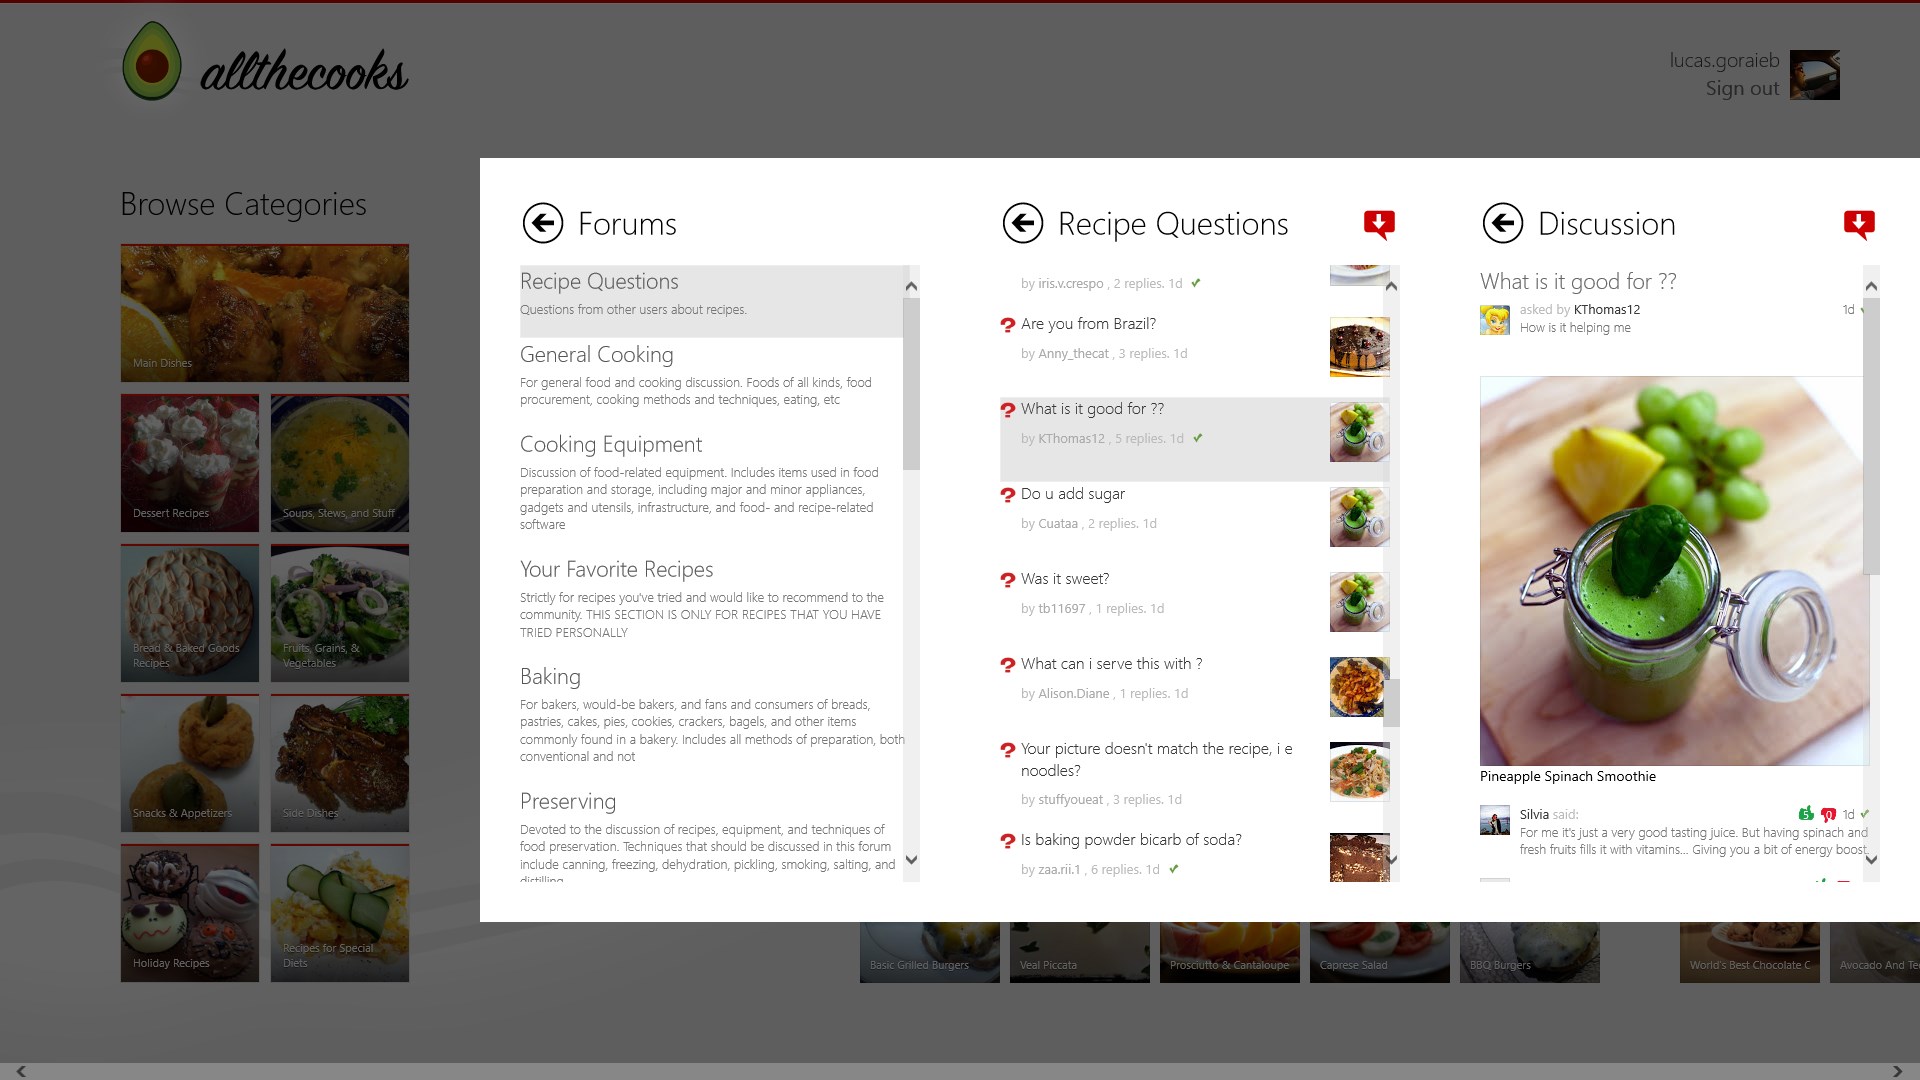Click red speech-bubble icon beside Recipe Questions

(x=1379, y=224)
